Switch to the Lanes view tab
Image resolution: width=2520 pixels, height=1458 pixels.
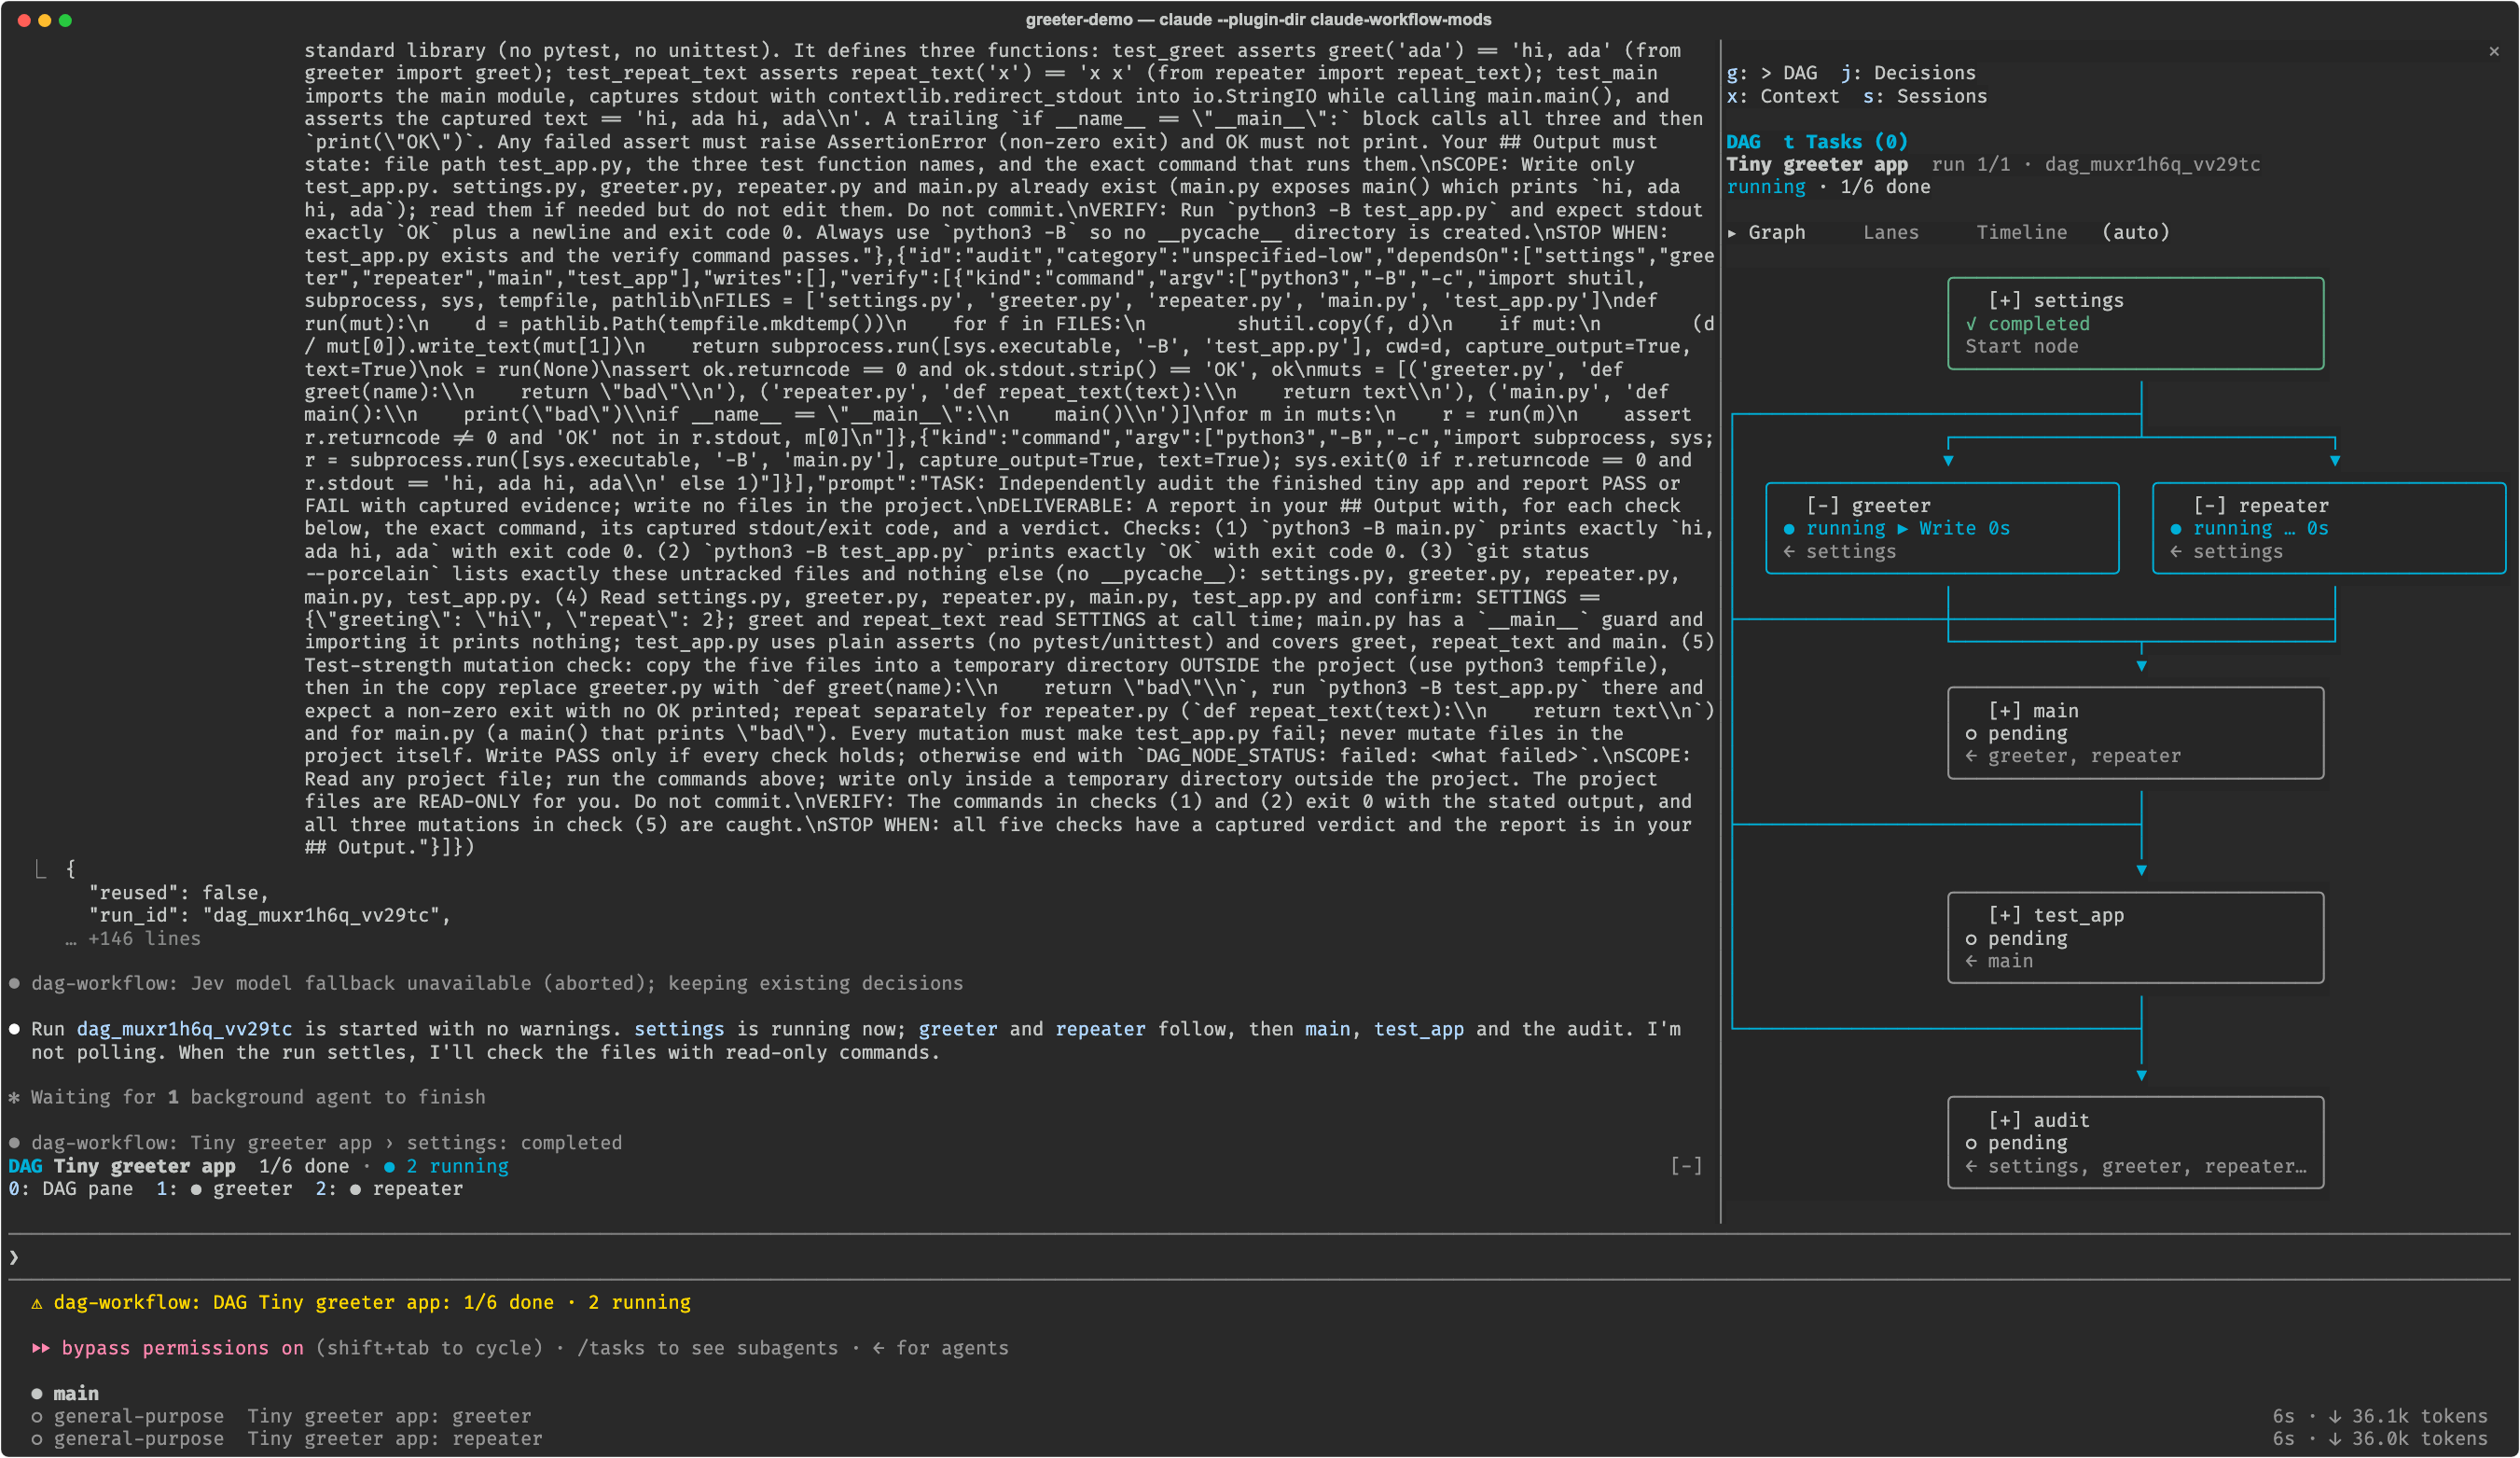click(1891, 232)
